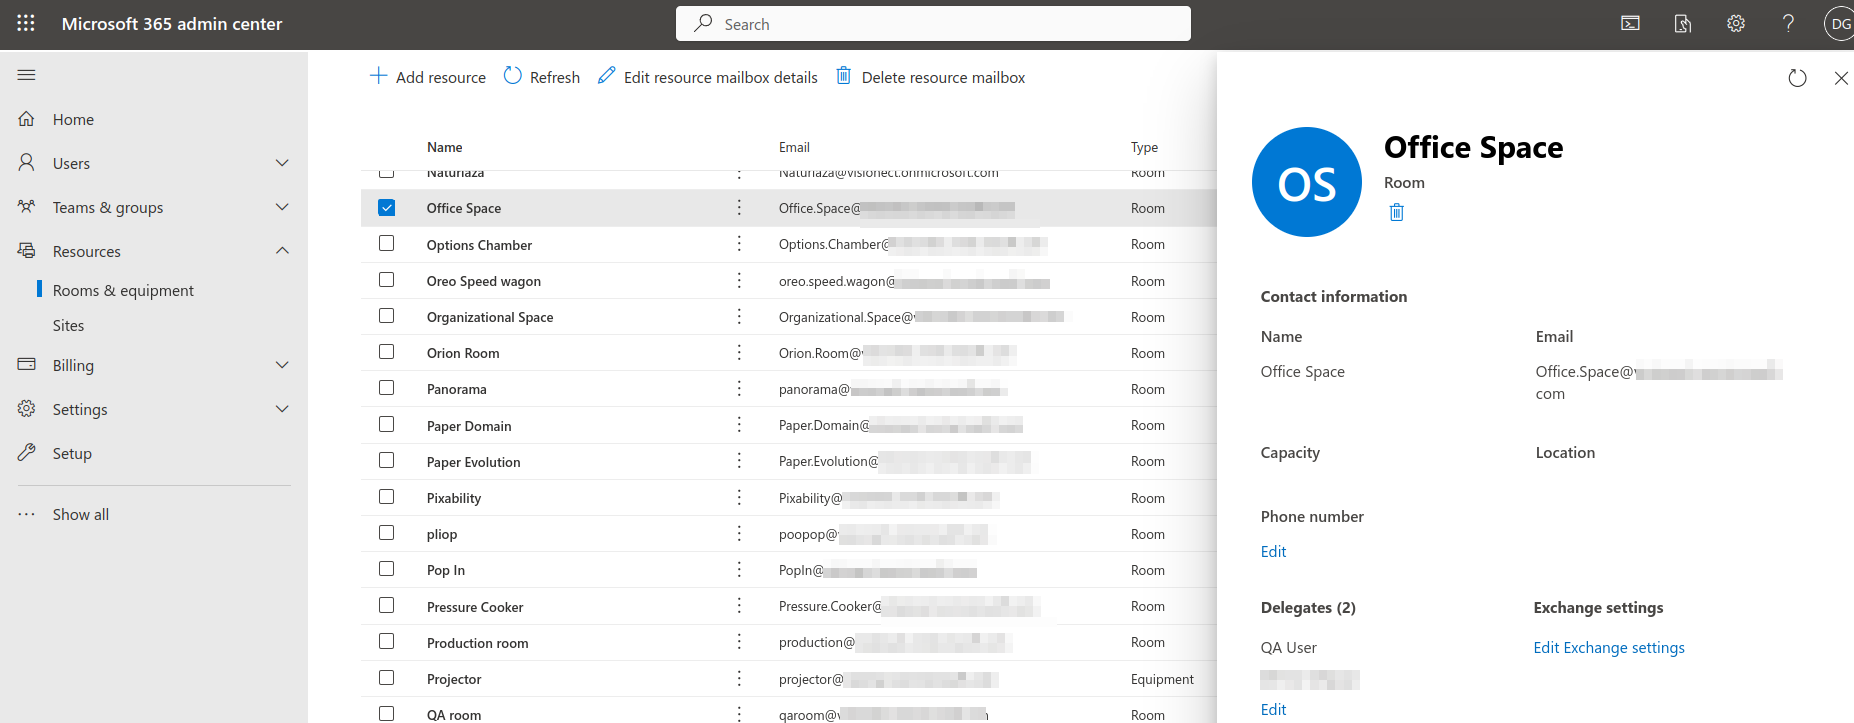The image size is (1854, 723).
Task: Collapse the Resources chevron
Action: 282,251
